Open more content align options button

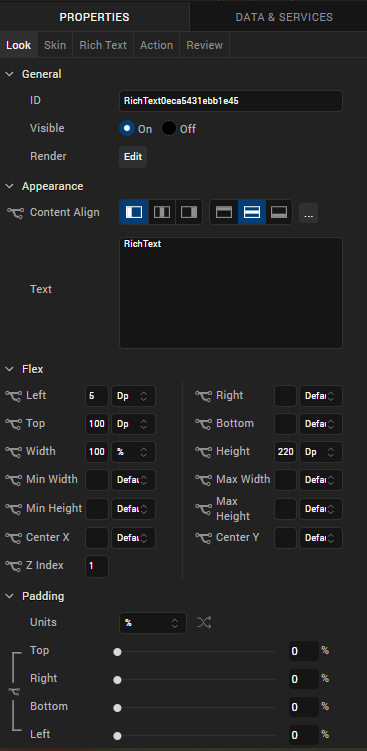tap(309, 213)
